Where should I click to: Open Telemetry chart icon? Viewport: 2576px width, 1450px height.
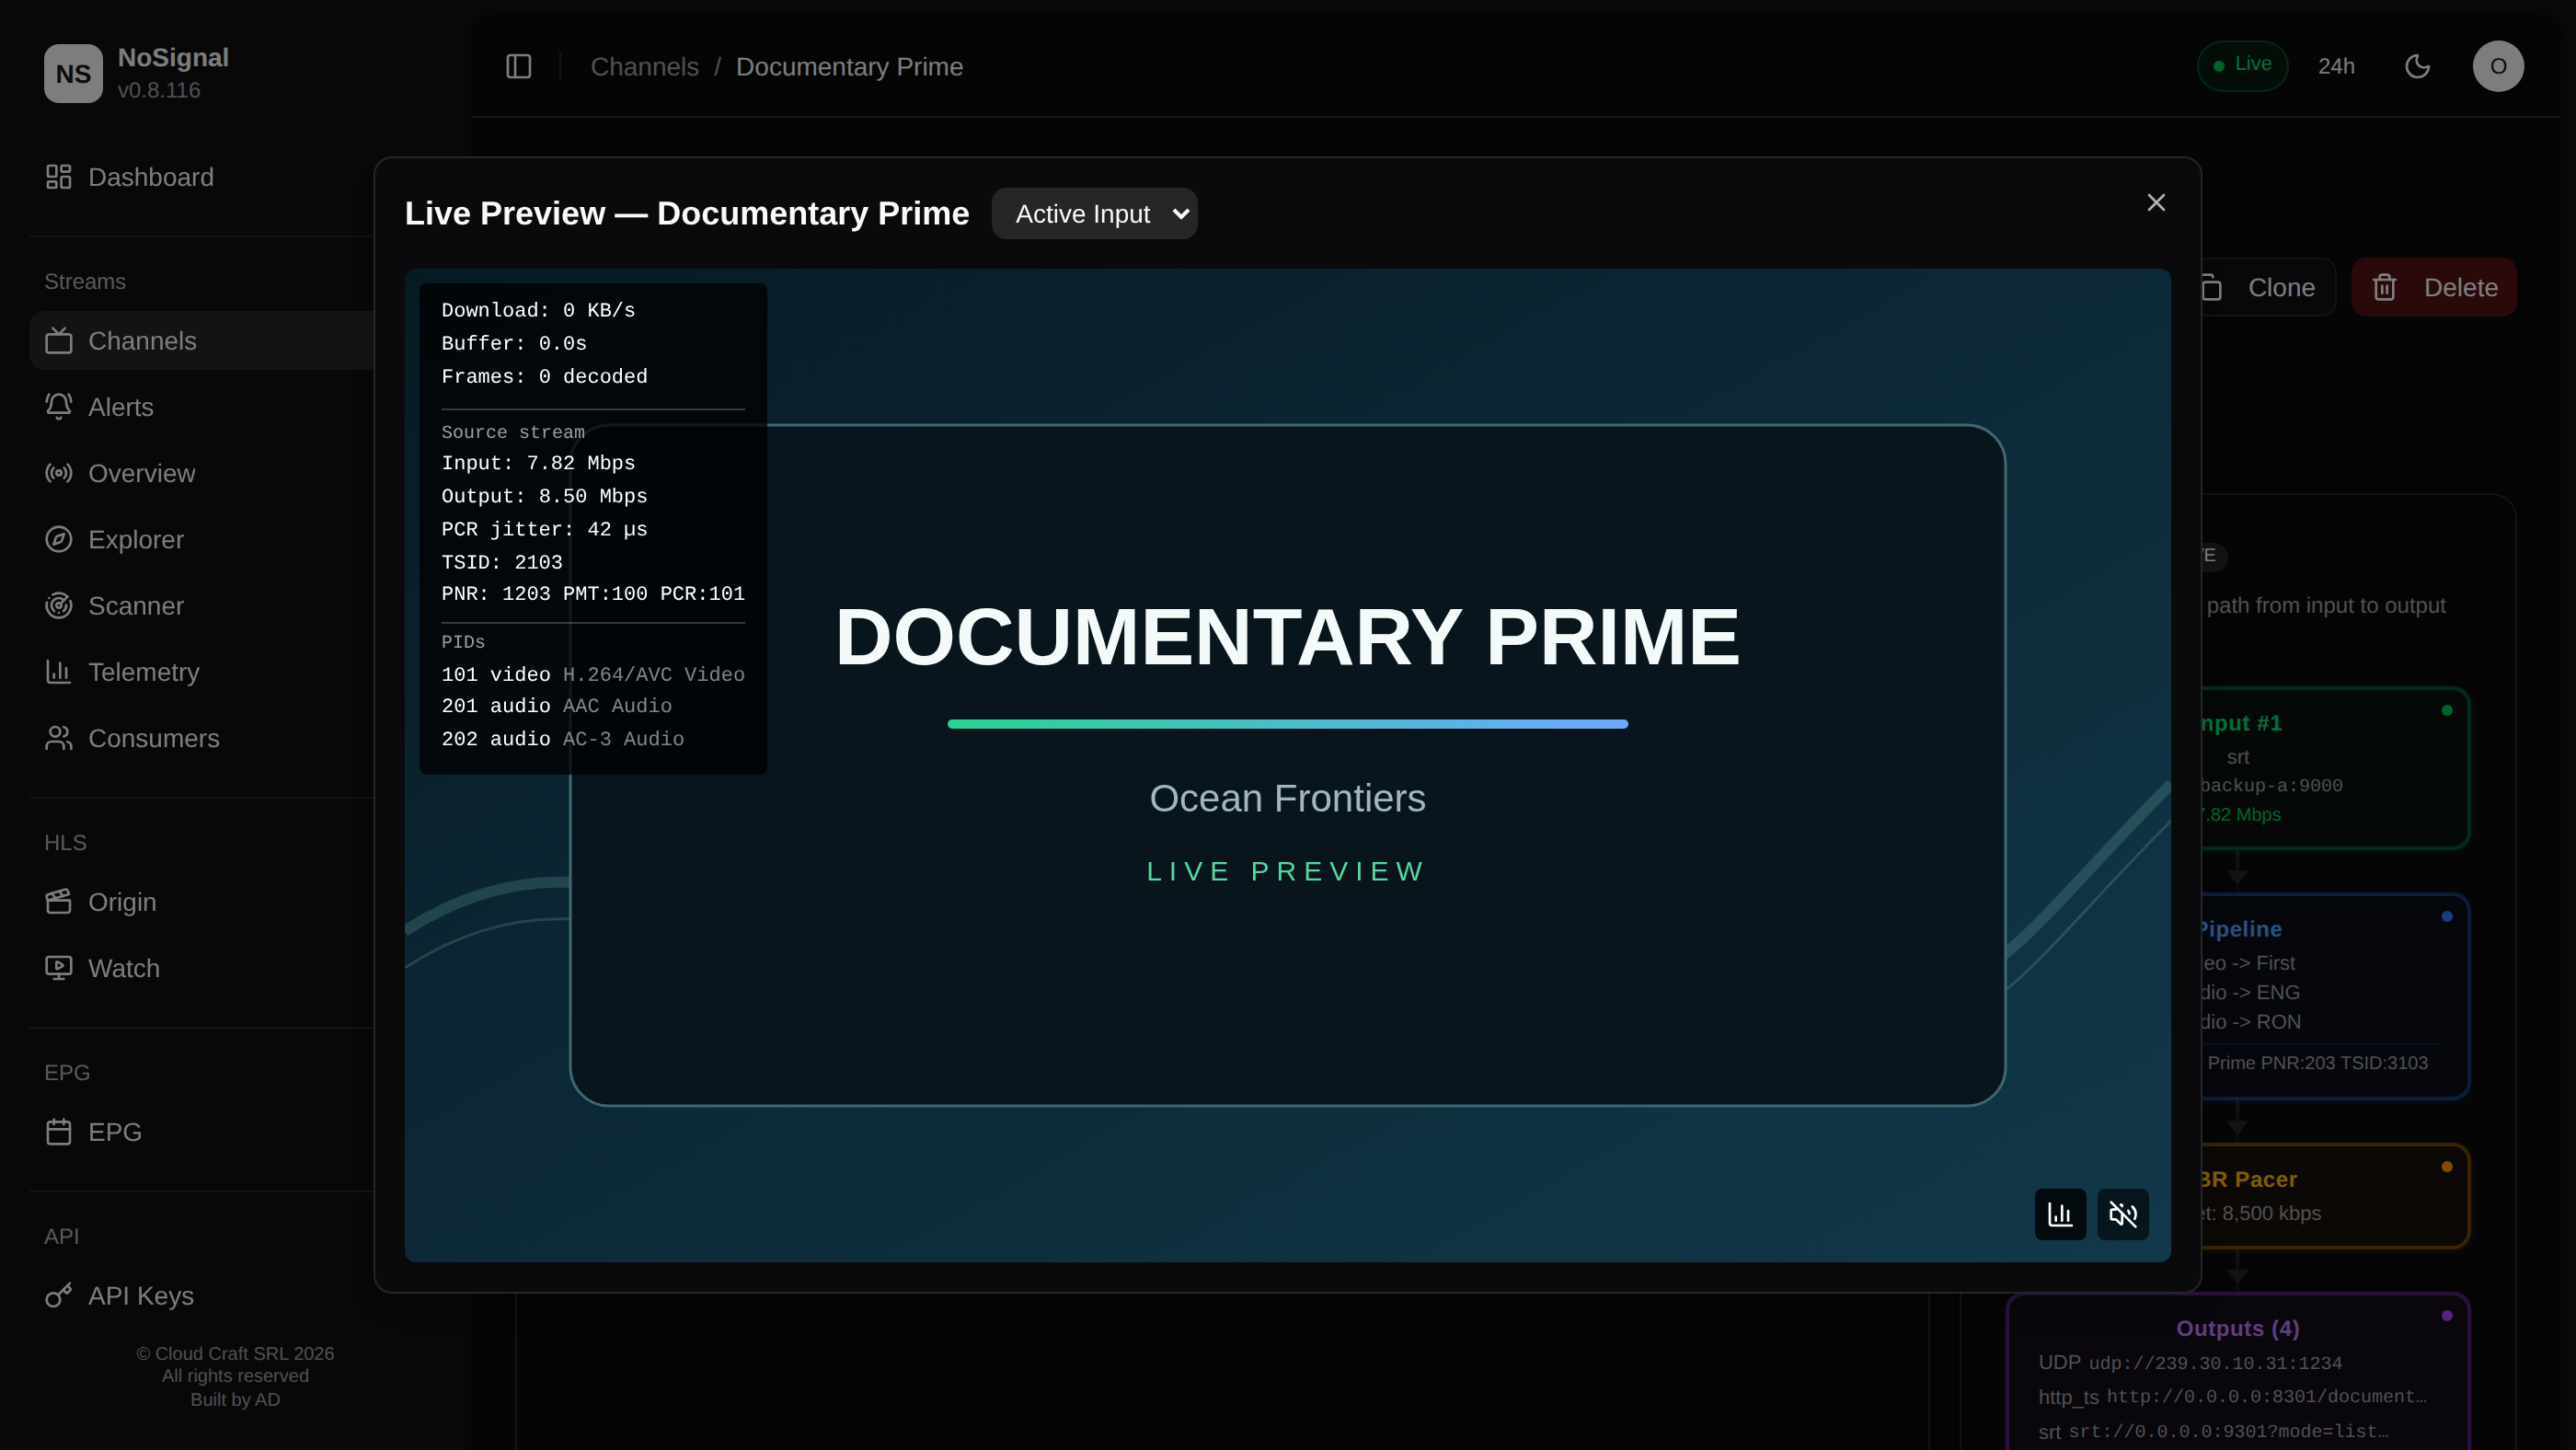tap(59, 671)
